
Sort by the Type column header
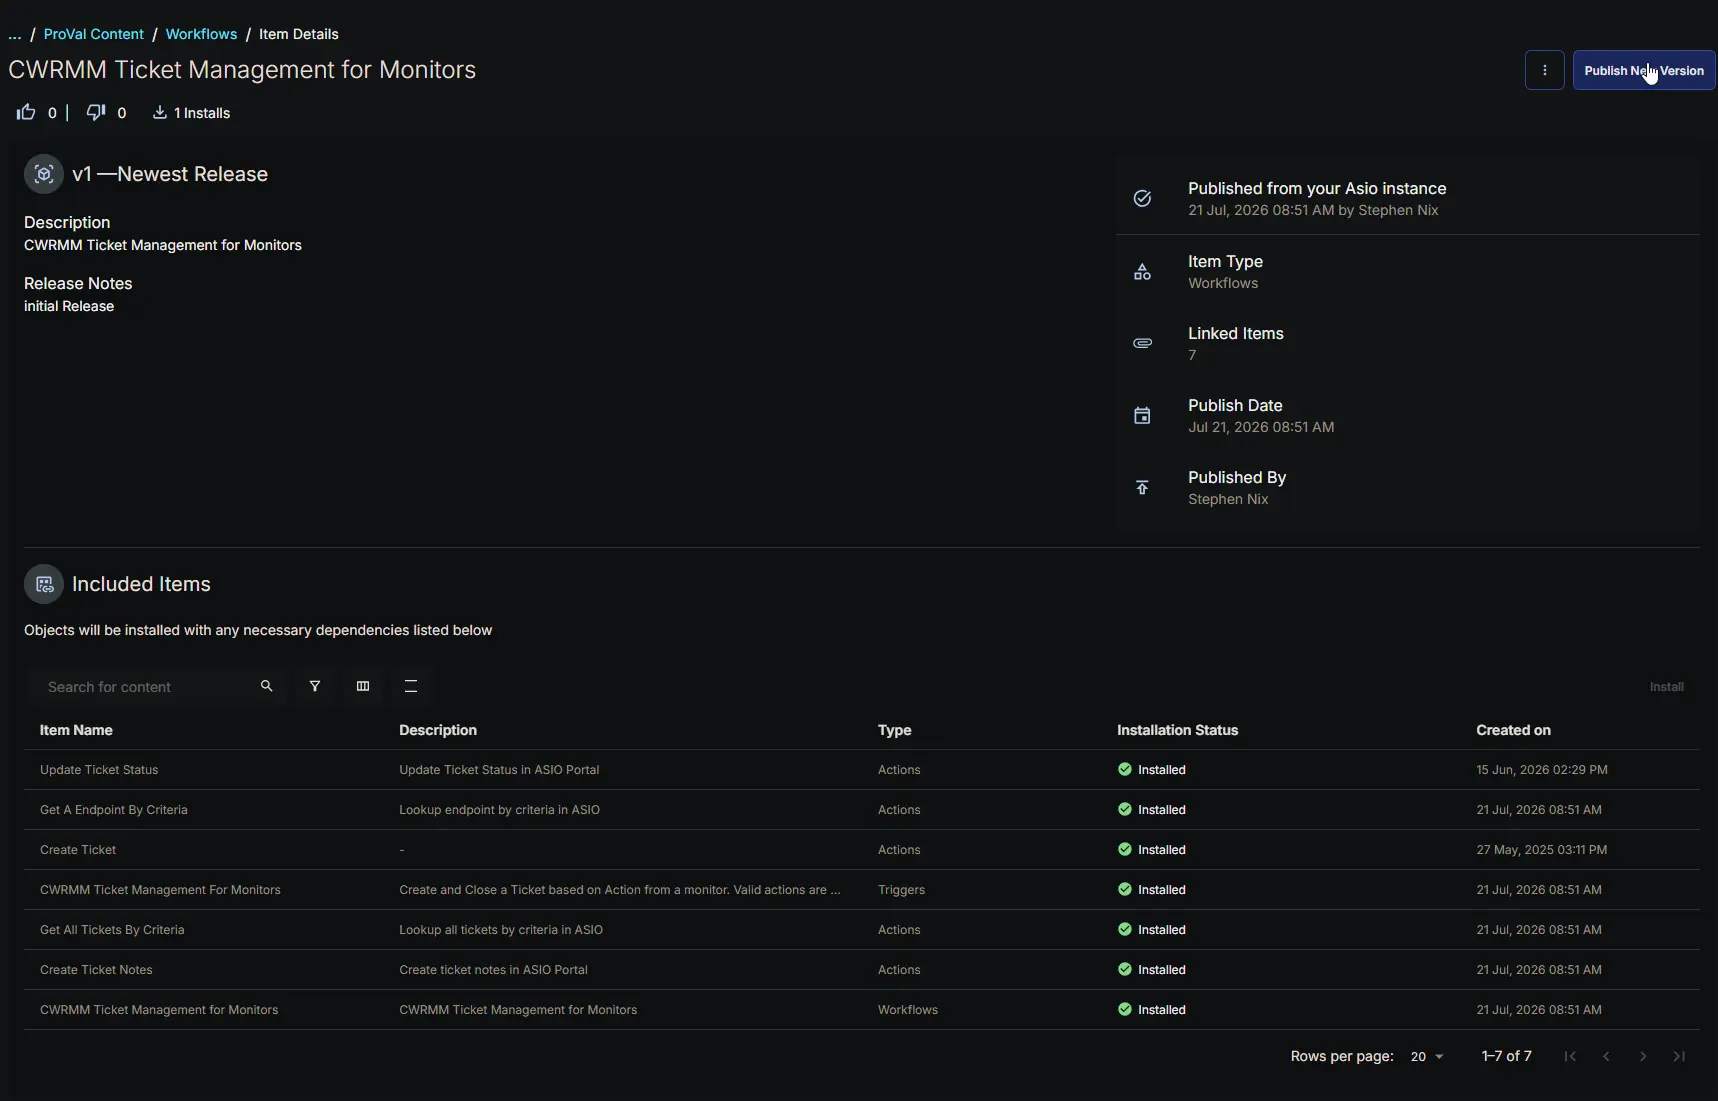(895, 730)
